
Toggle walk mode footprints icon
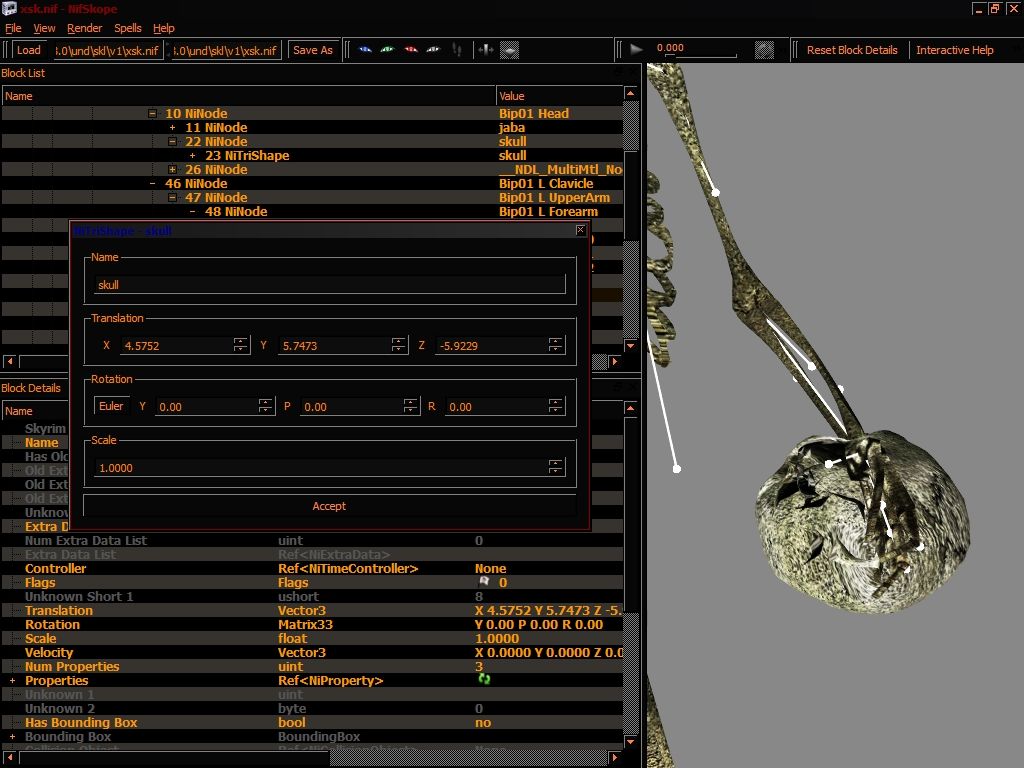457,50
